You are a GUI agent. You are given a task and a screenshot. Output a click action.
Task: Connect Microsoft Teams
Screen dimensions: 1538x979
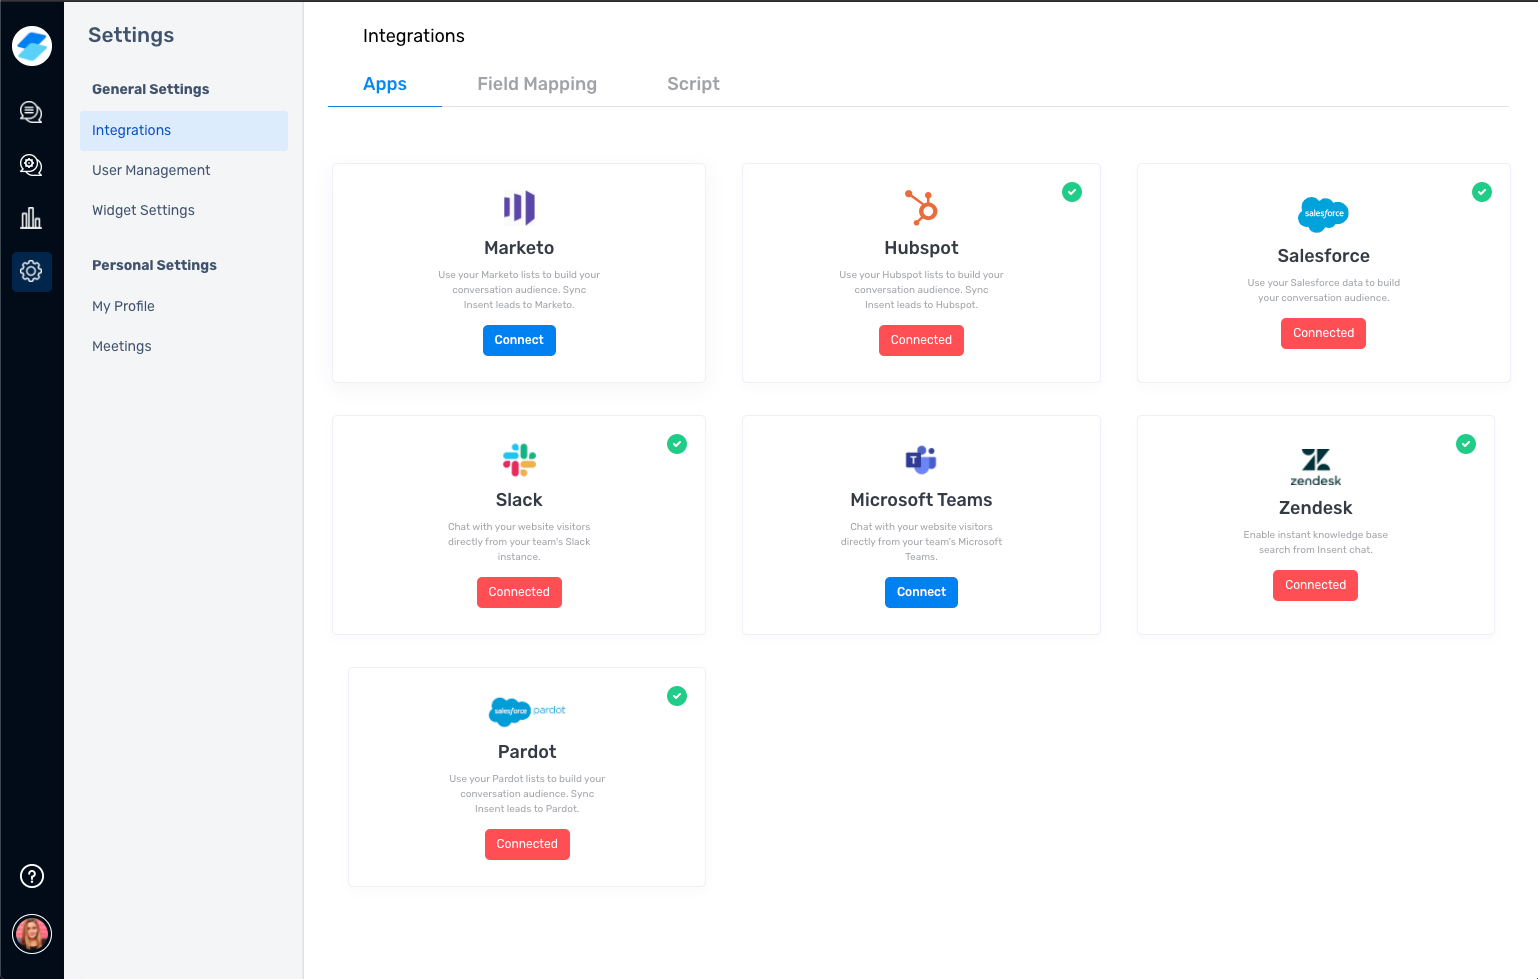pos(920,592)
